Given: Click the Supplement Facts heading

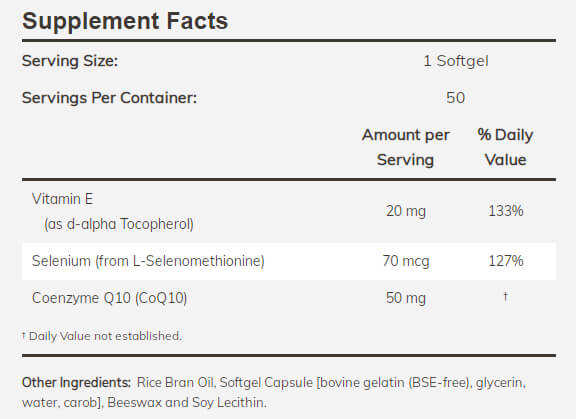Looking at the screenshot, I should click(x=125, y=21).
